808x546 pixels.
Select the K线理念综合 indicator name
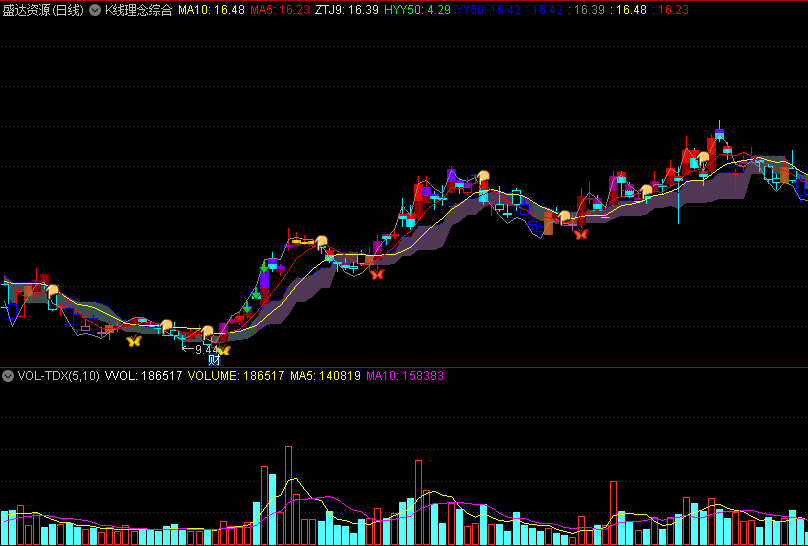tap(138, 10)
